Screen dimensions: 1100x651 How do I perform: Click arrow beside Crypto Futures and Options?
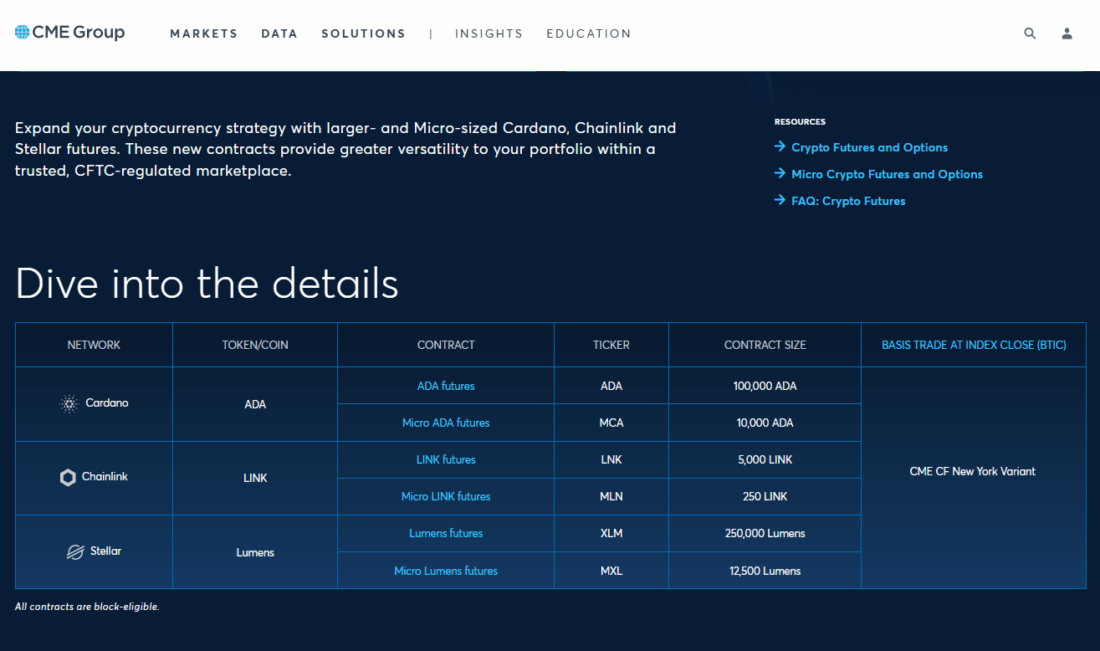(x=779, y=147)
